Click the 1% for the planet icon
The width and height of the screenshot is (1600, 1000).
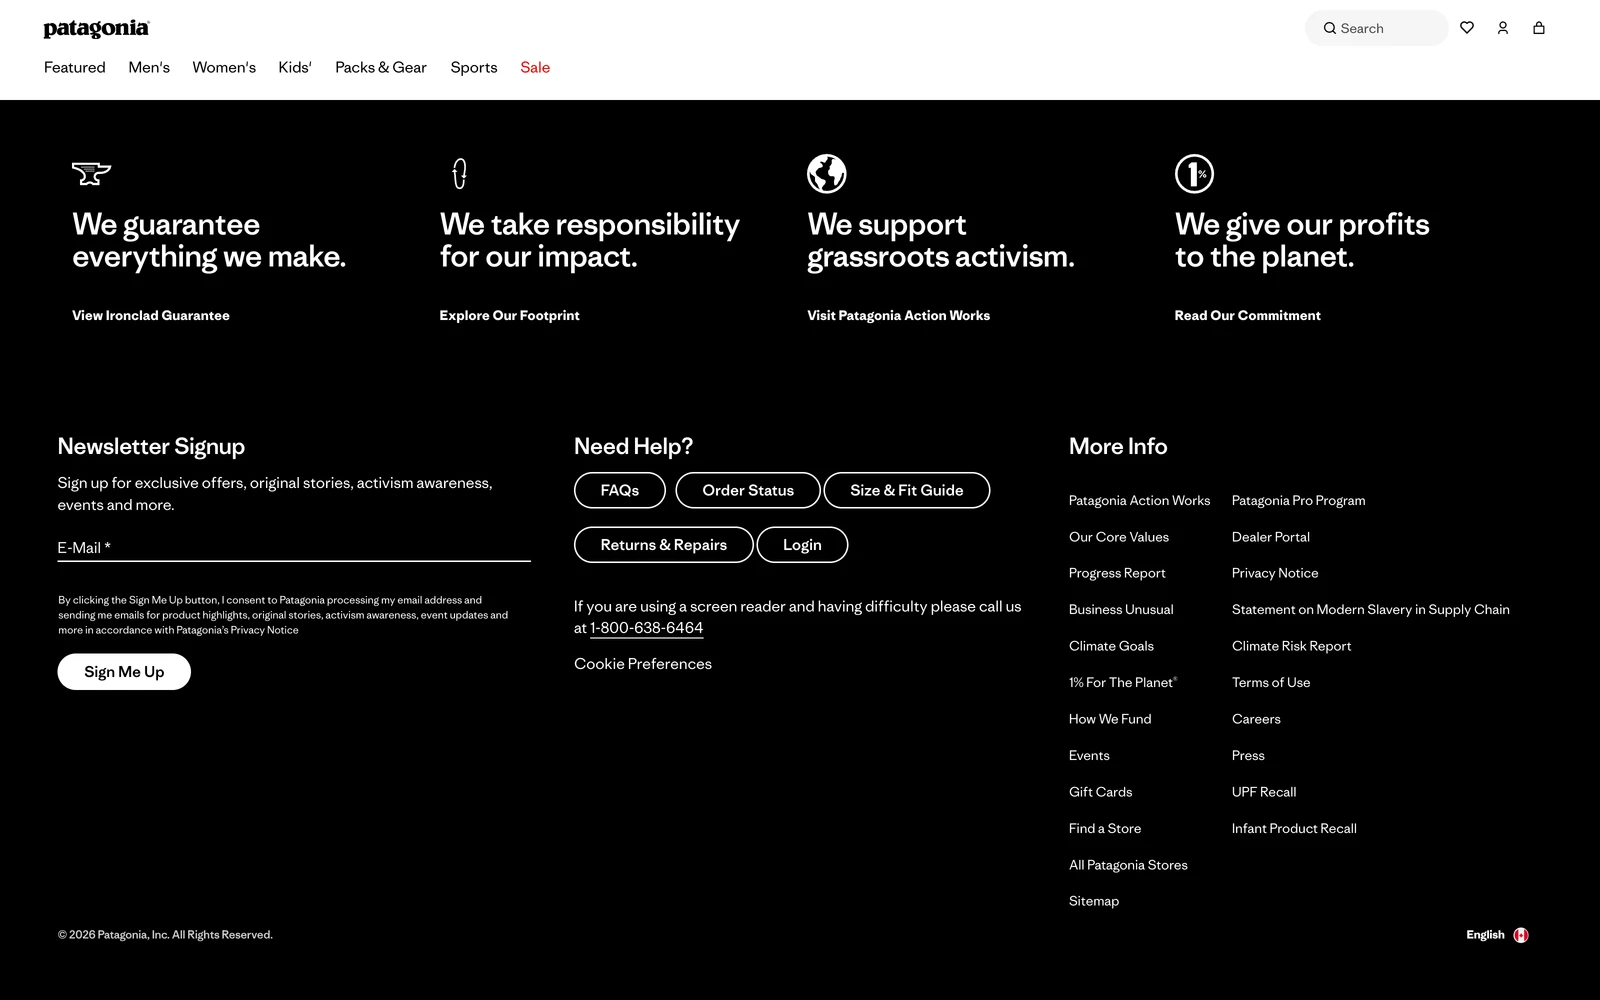pyautogui.click(x=1194, y=174)
